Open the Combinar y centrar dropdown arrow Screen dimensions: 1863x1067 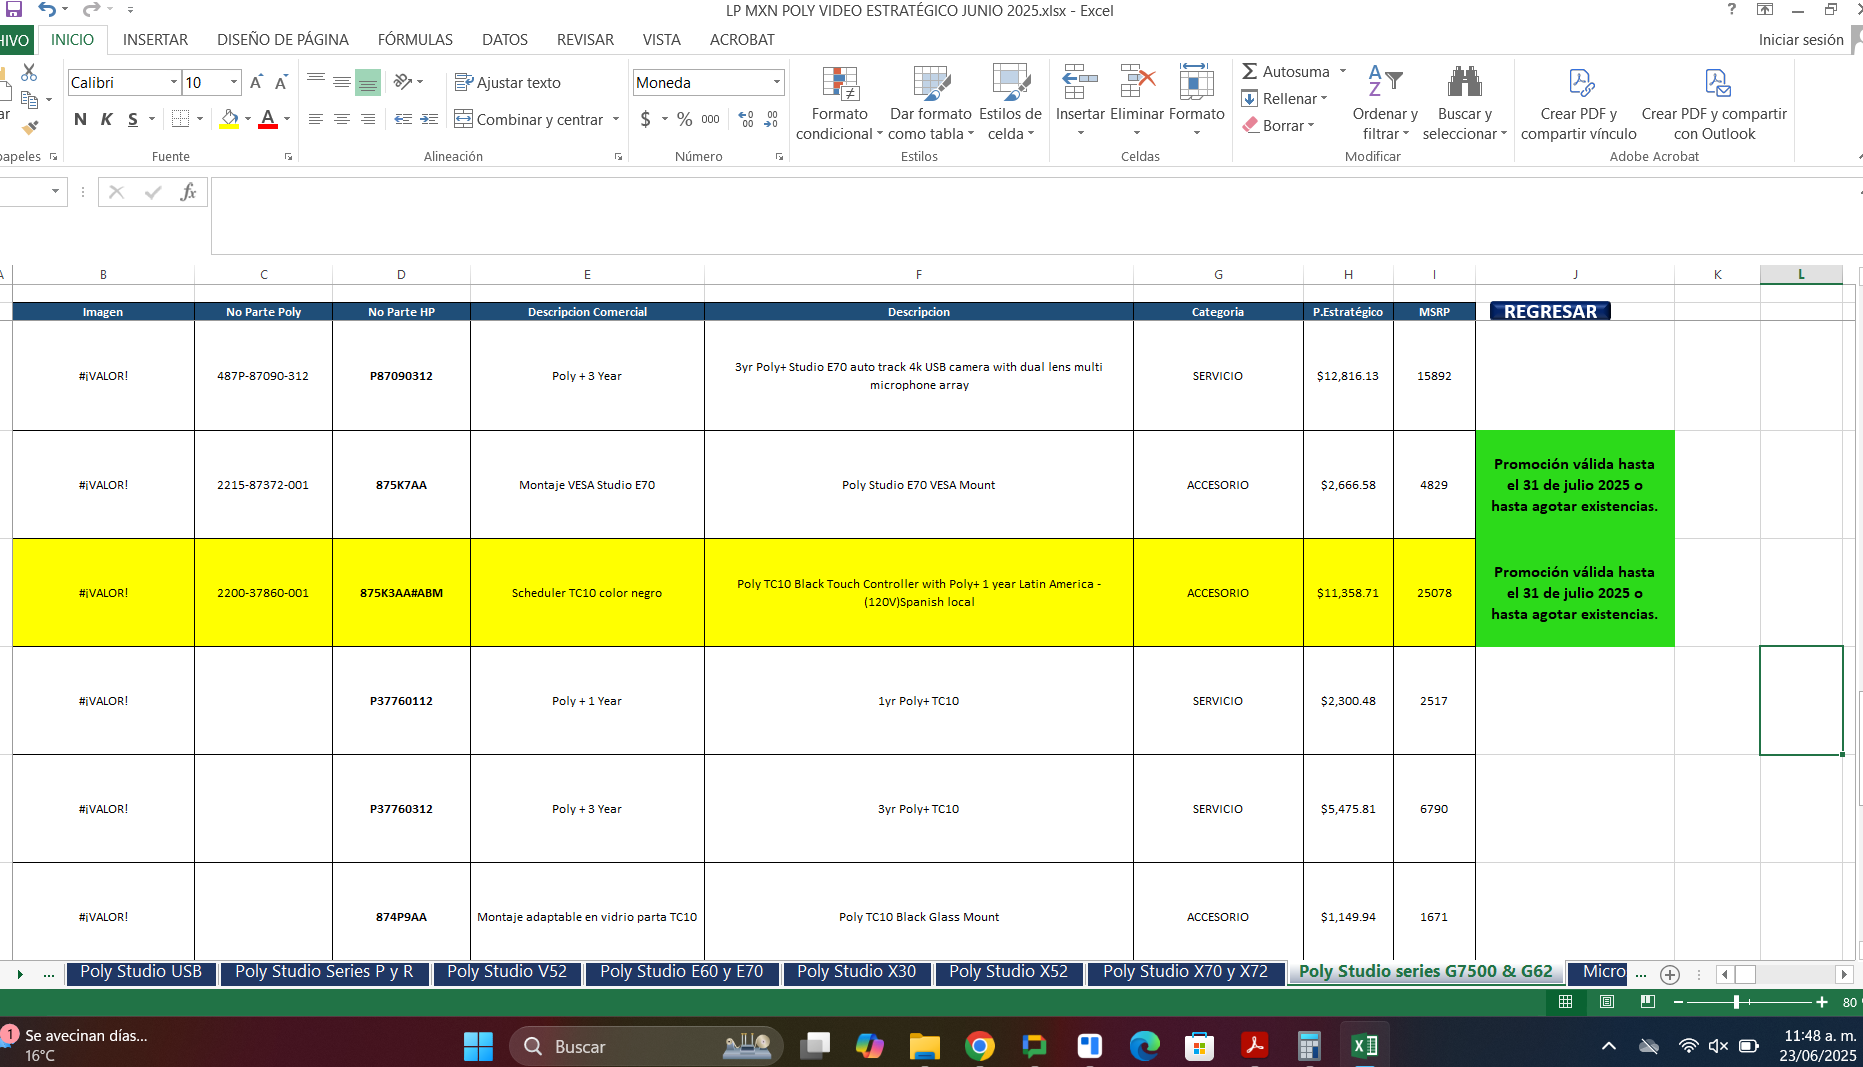pyautogui.click(x=616, y=119)
